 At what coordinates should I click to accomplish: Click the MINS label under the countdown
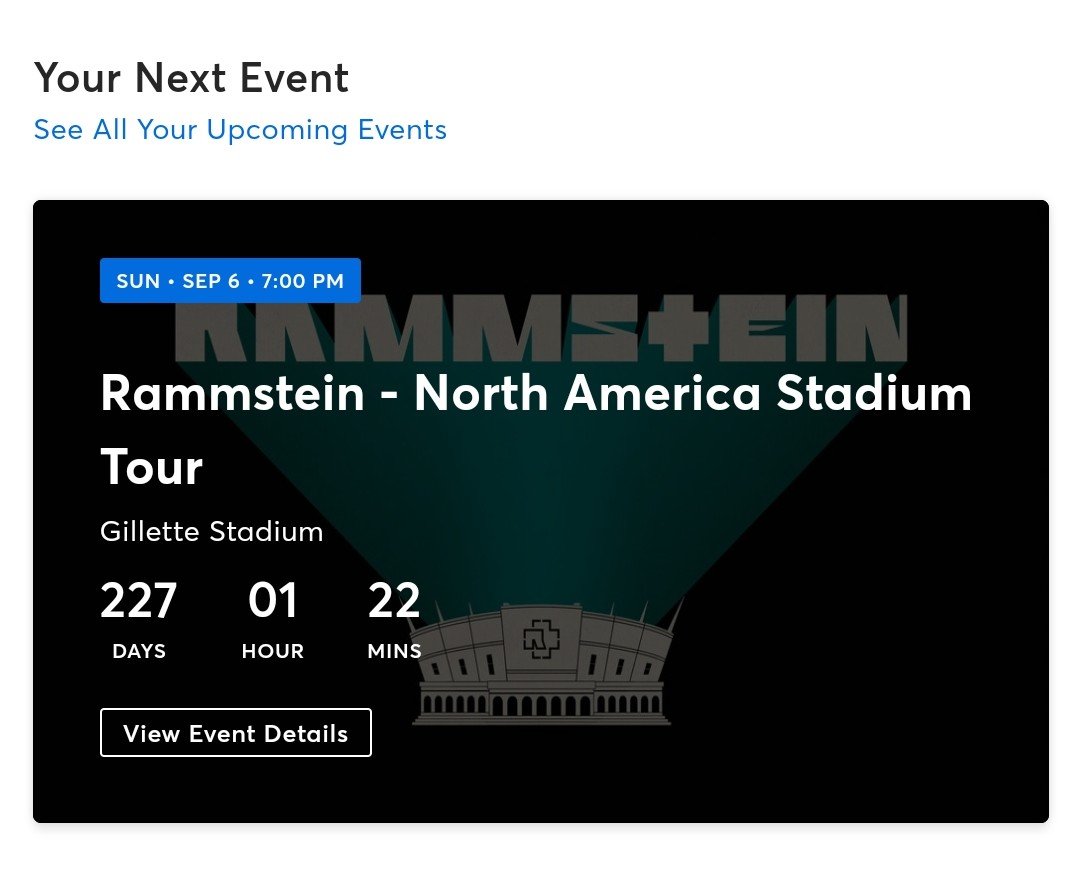395,651
